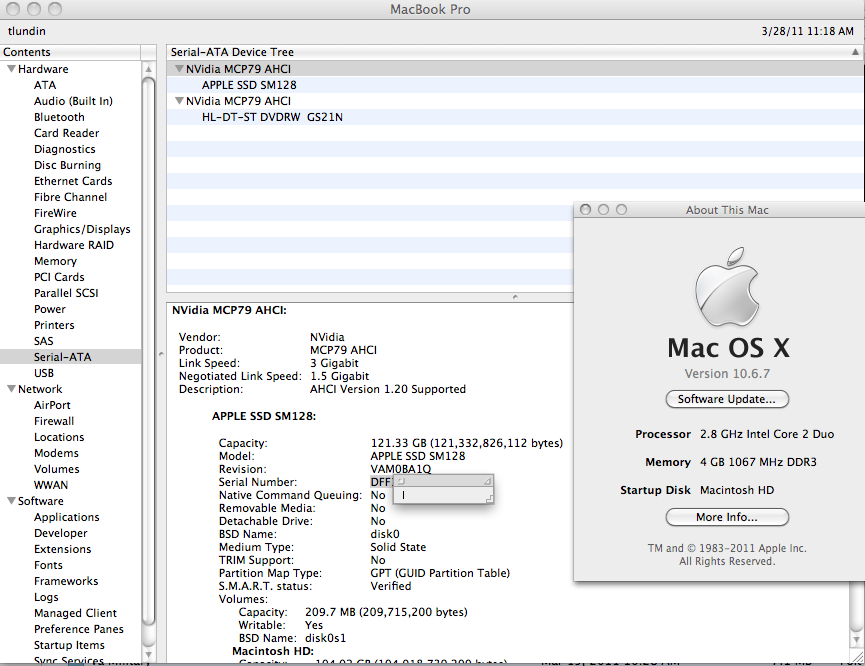Viewport: 865px width, 666px height.
Task: Select WWAN under Network
Action: click(x=51, y=485)
